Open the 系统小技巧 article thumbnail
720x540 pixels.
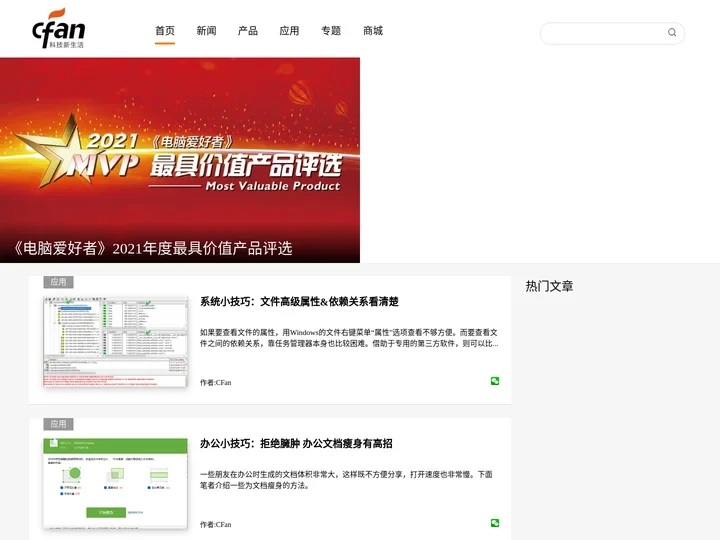click(x=115, y=342)
